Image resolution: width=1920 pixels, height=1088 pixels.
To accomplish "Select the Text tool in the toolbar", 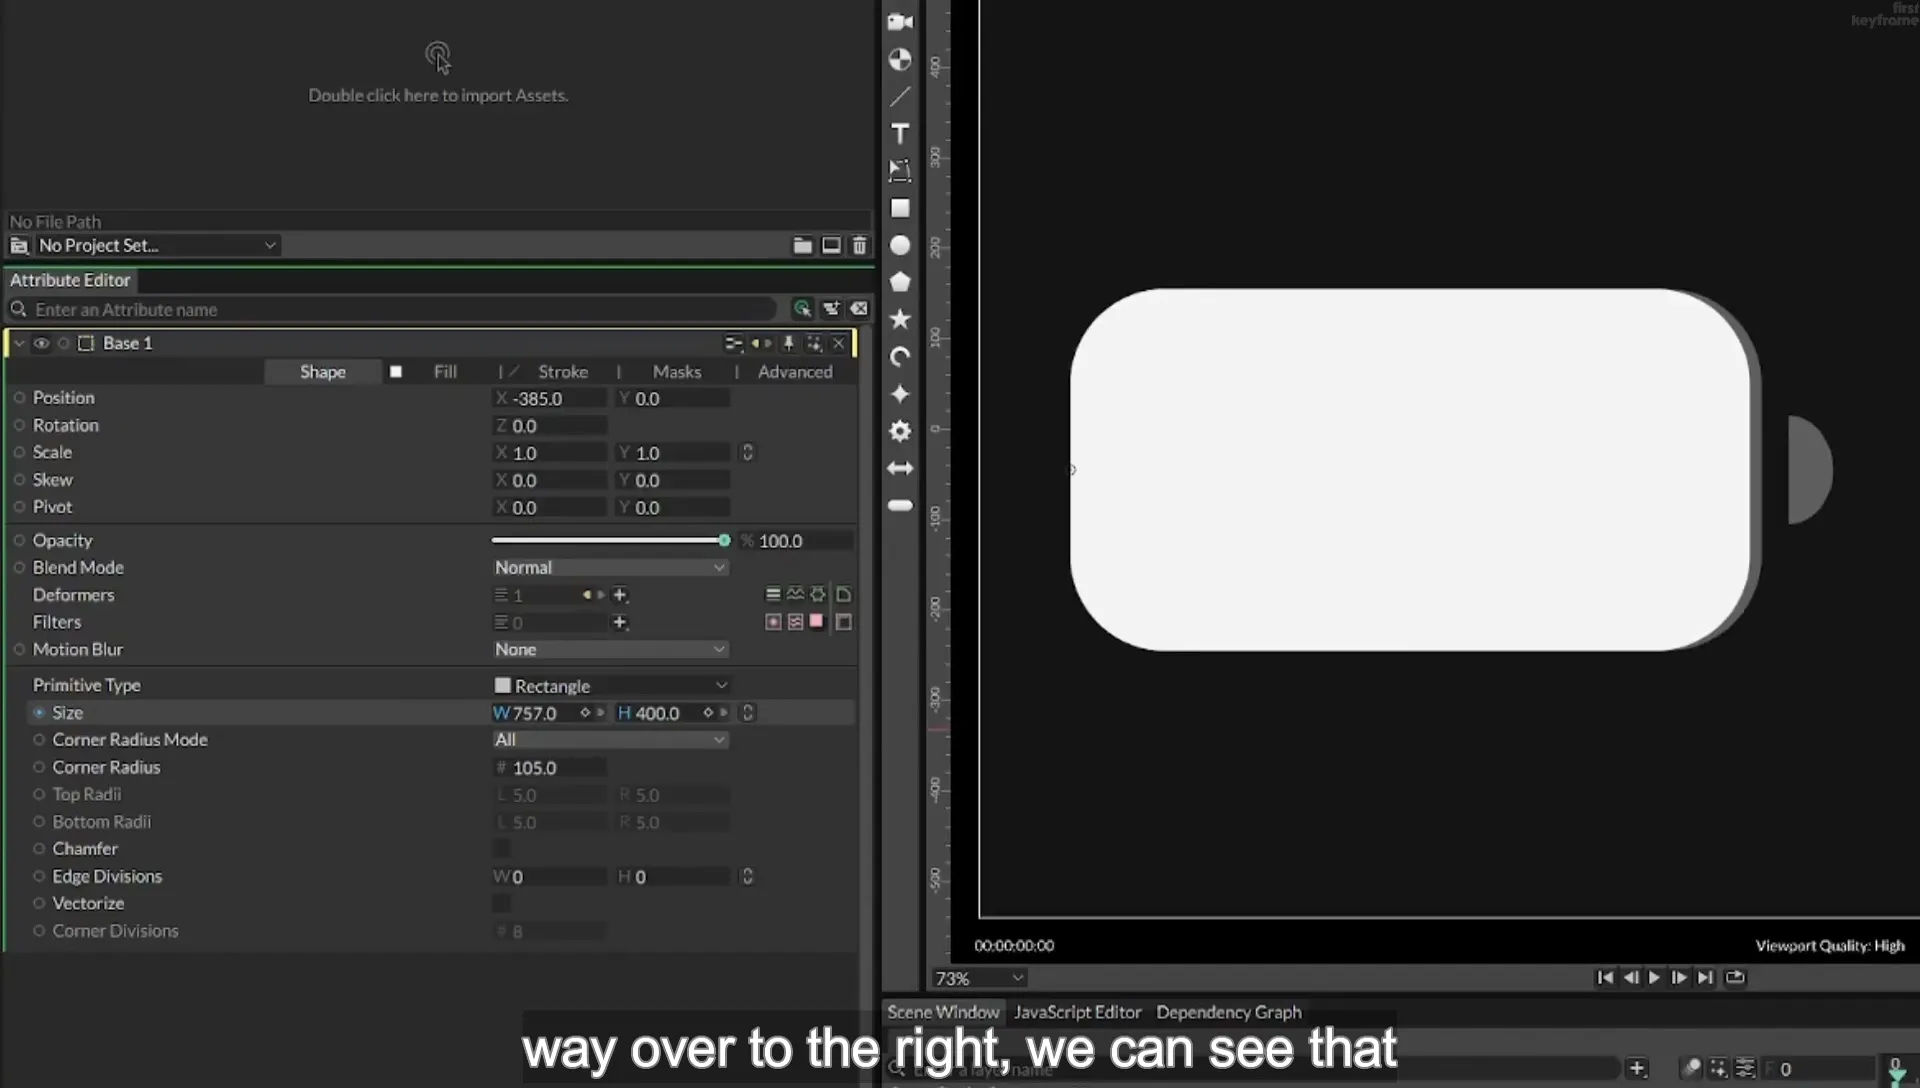I will pyautogui.click(x=900, y=134).
